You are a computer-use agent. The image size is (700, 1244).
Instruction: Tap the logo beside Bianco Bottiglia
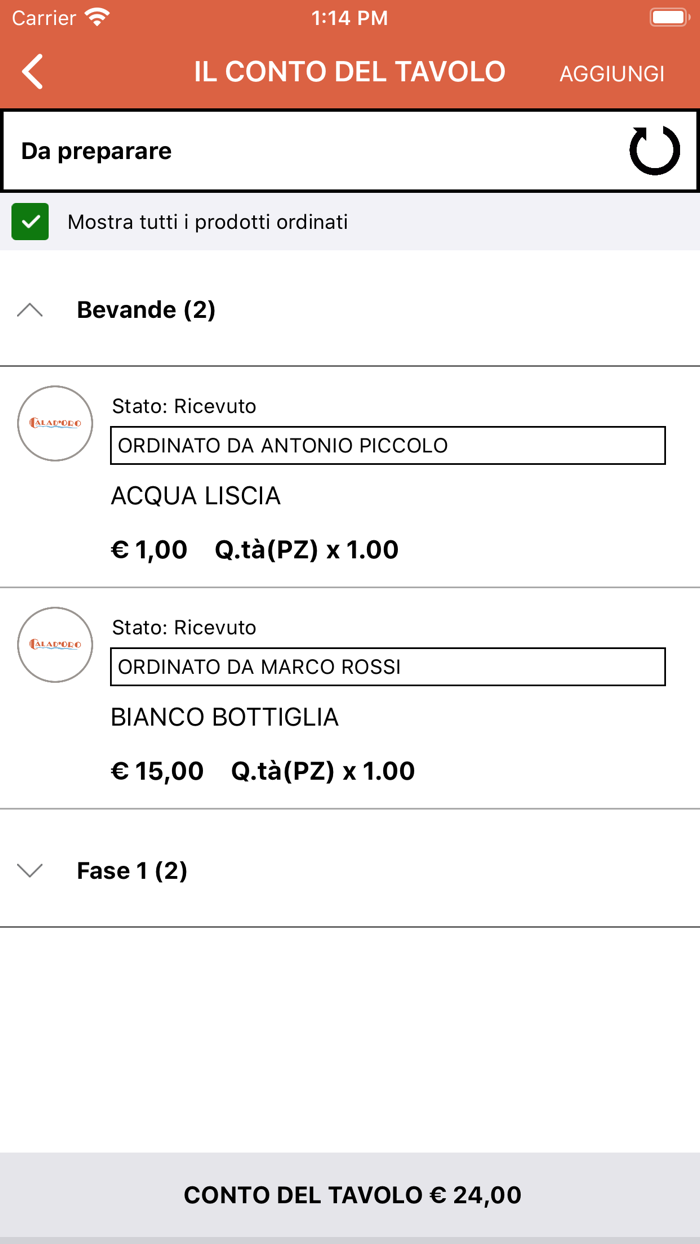pyautogui.click(x=55, y=645)
